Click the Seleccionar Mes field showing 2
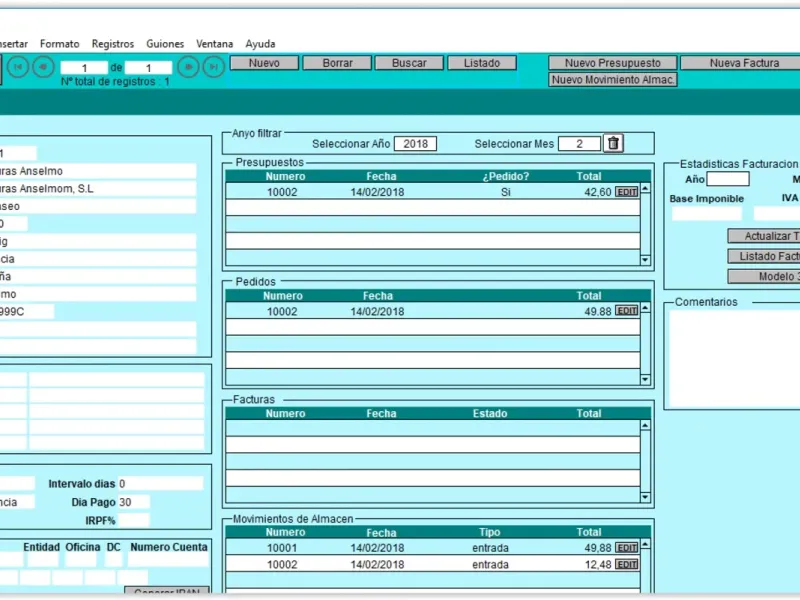Image resolution: width=800 pixels, height=600 pixels. (x=580, y=144)
